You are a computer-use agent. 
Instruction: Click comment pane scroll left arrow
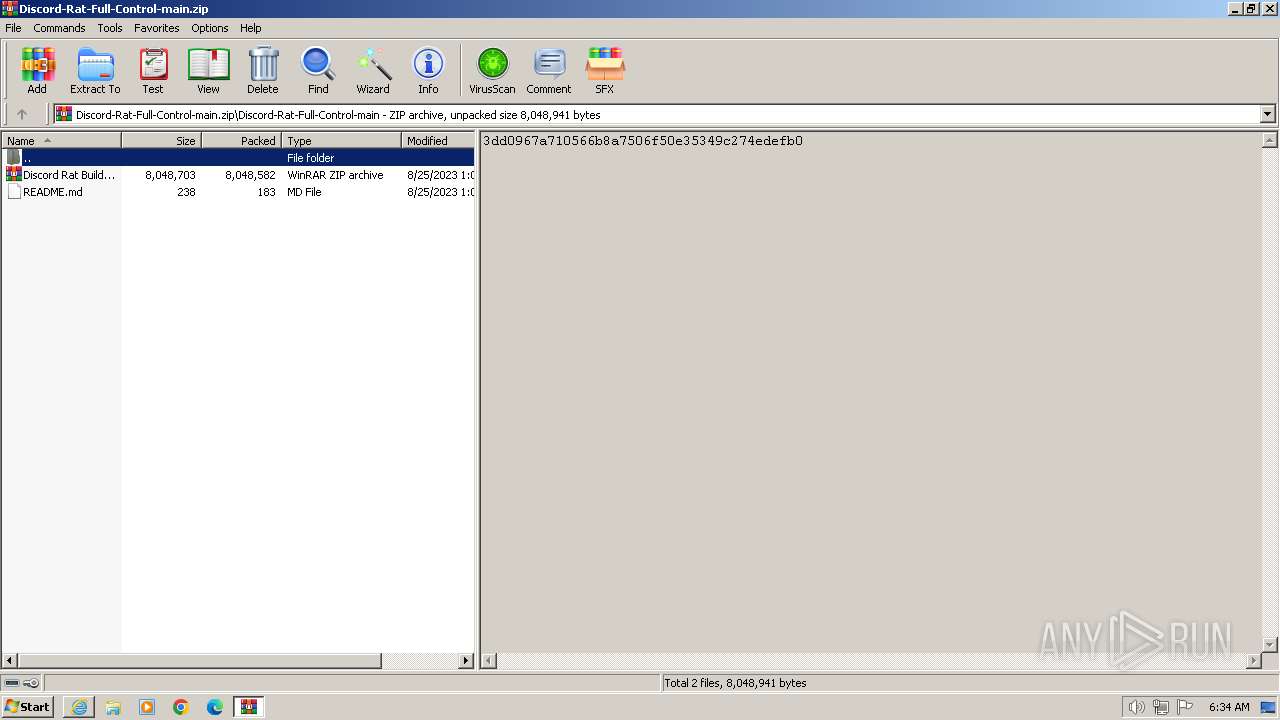click(x=490, y=660)
